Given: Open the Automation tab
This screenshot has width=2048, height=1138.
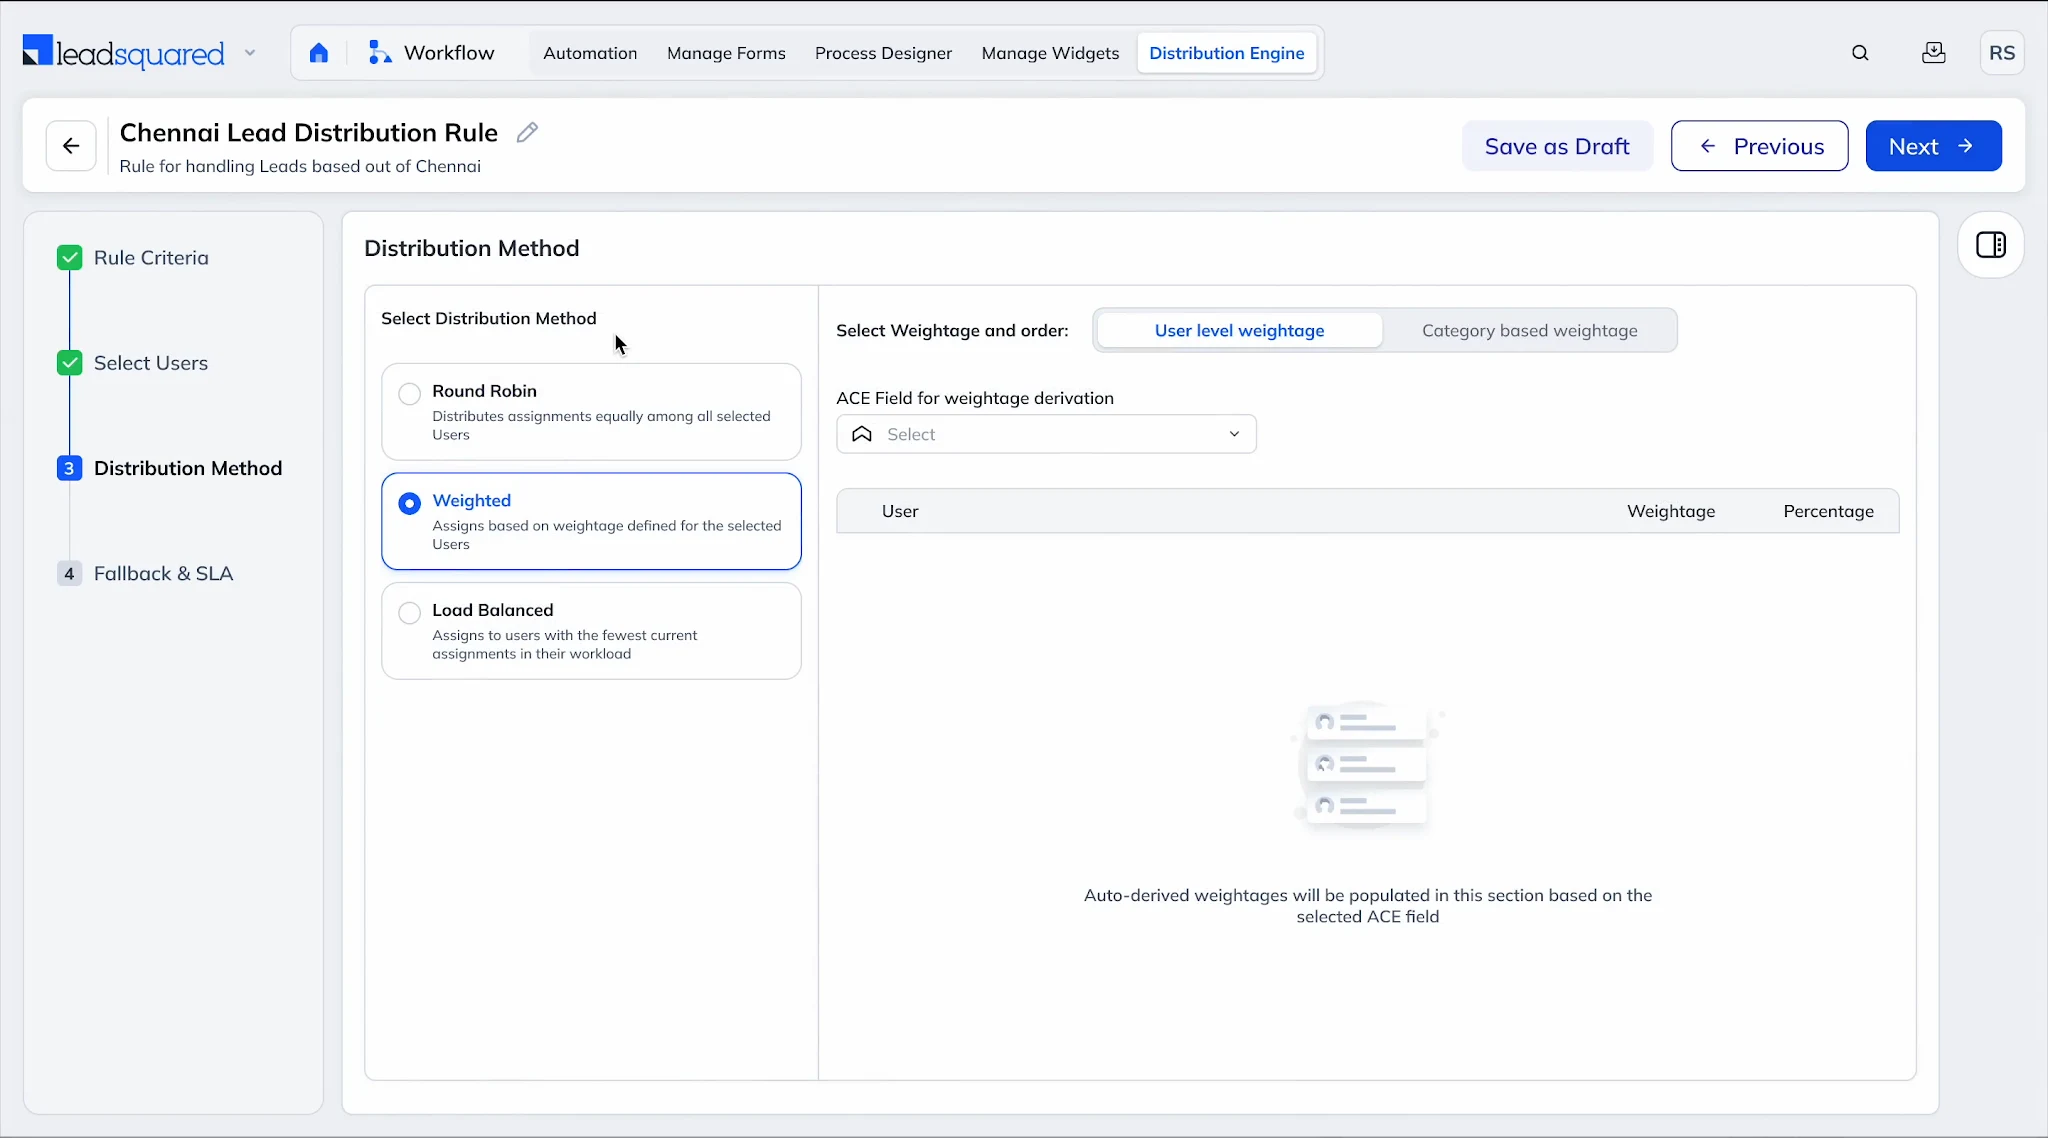Looking at the screenshot, I should (590, 53).
